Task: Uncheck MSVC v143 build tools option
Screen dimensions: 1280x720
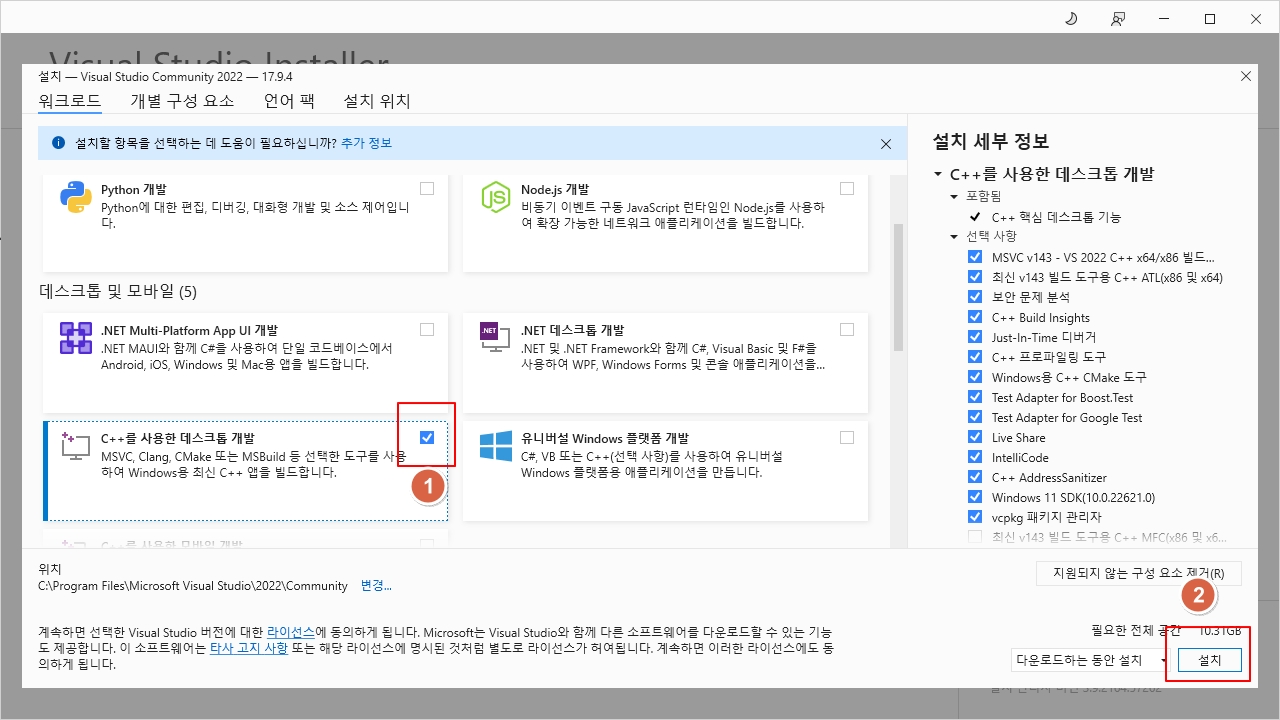Action: point(975,257)
